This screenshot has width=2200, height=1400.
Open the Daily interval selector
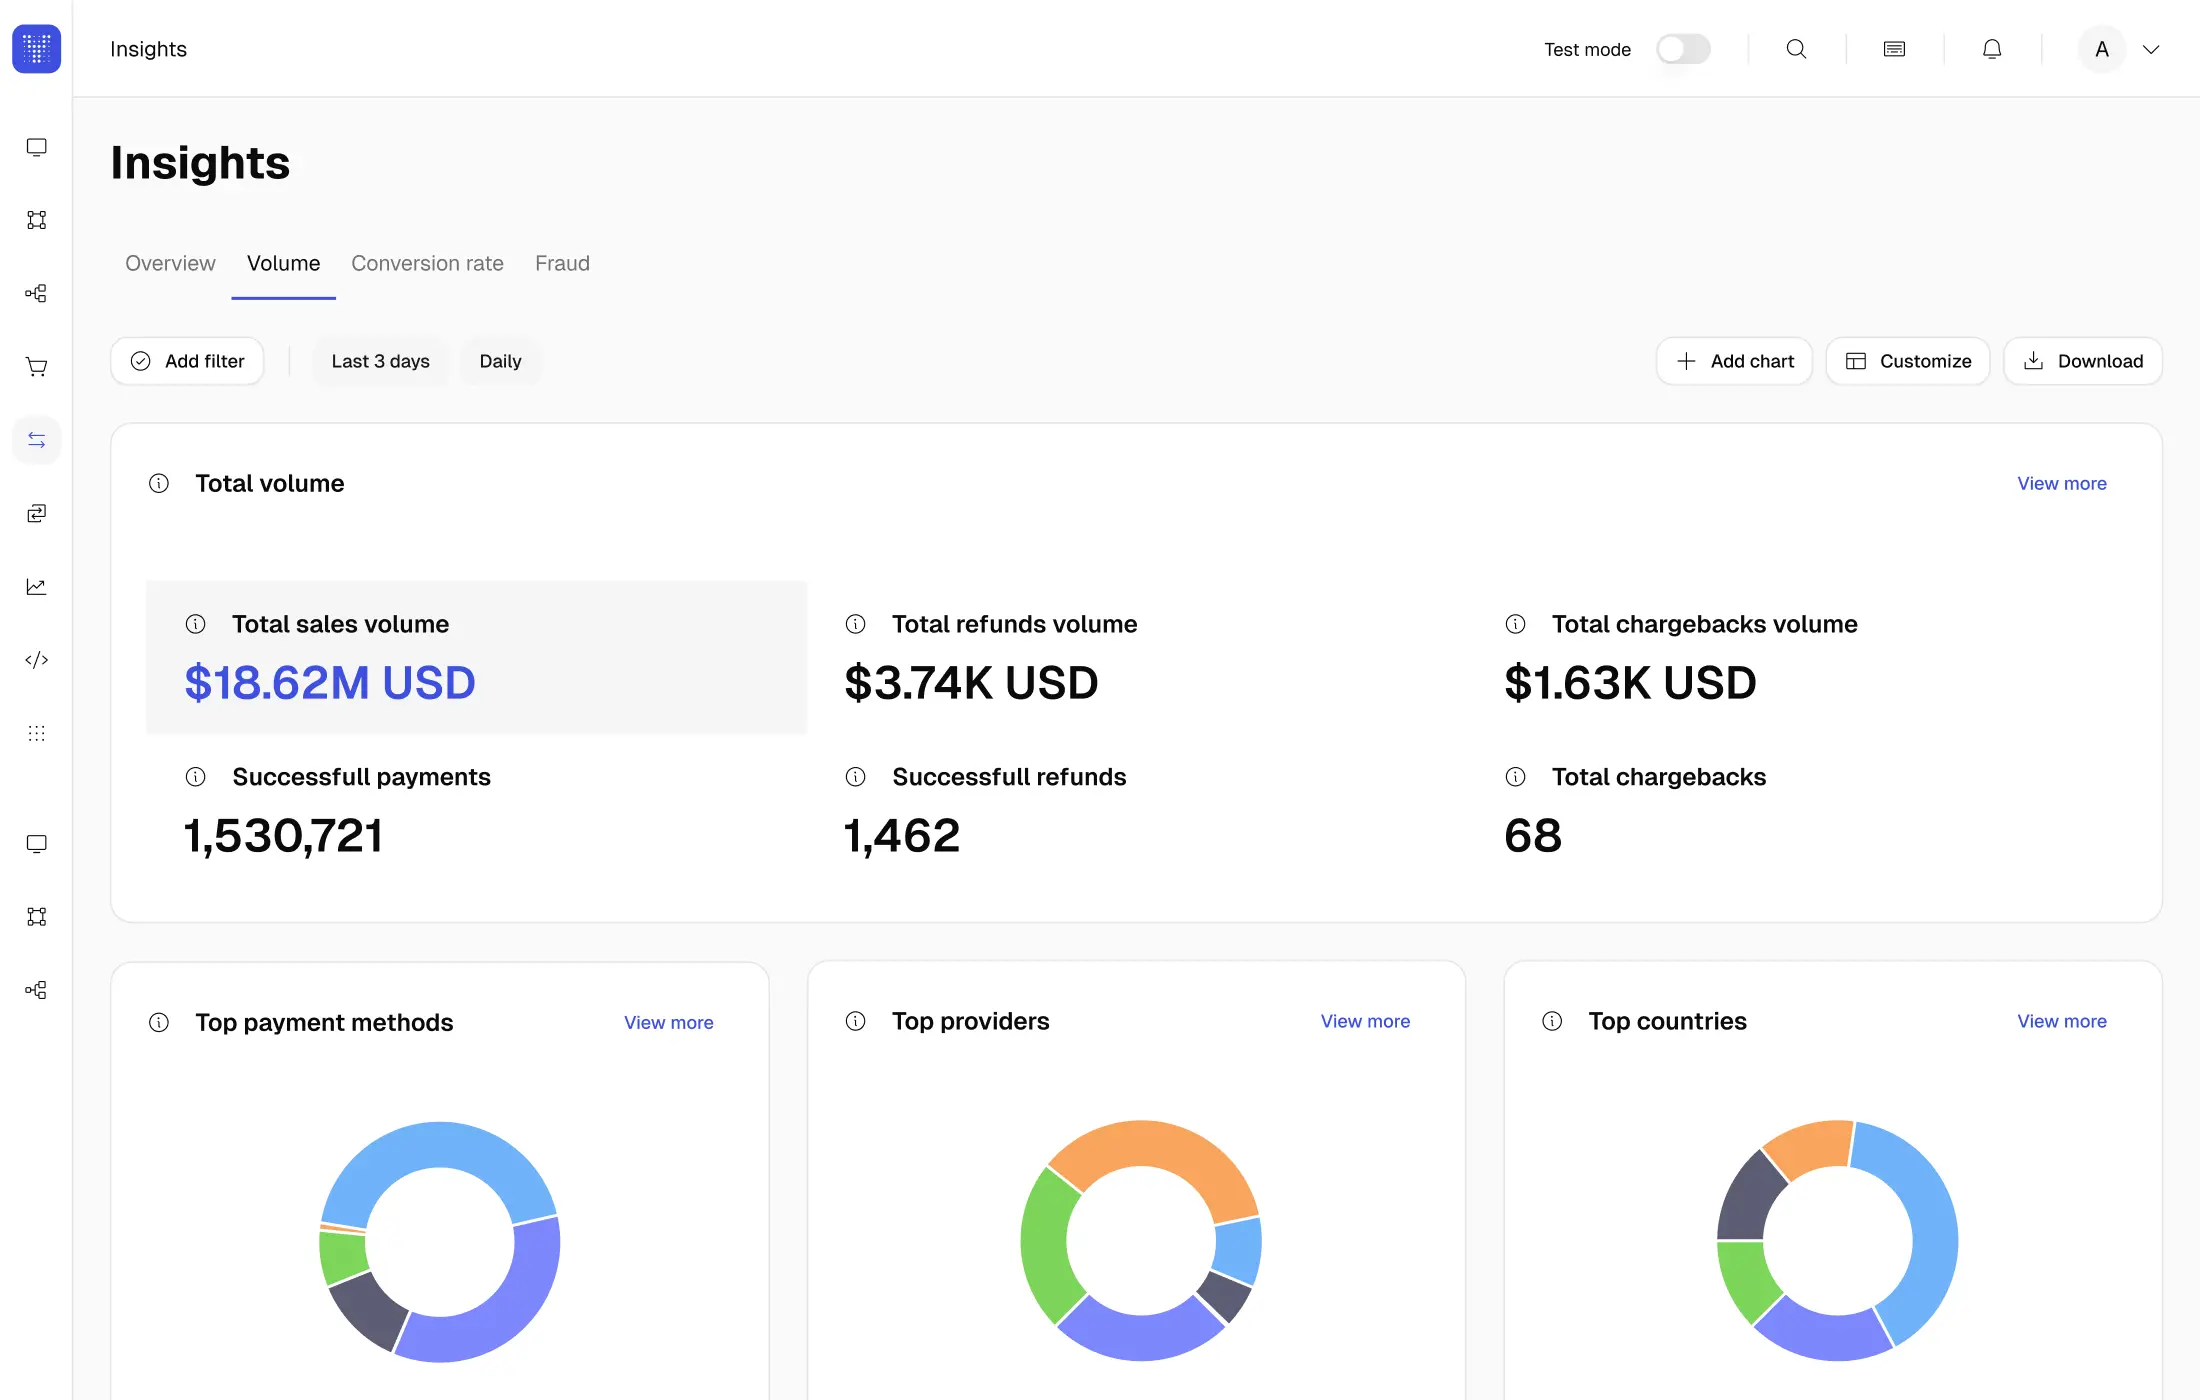click(500, 361)
